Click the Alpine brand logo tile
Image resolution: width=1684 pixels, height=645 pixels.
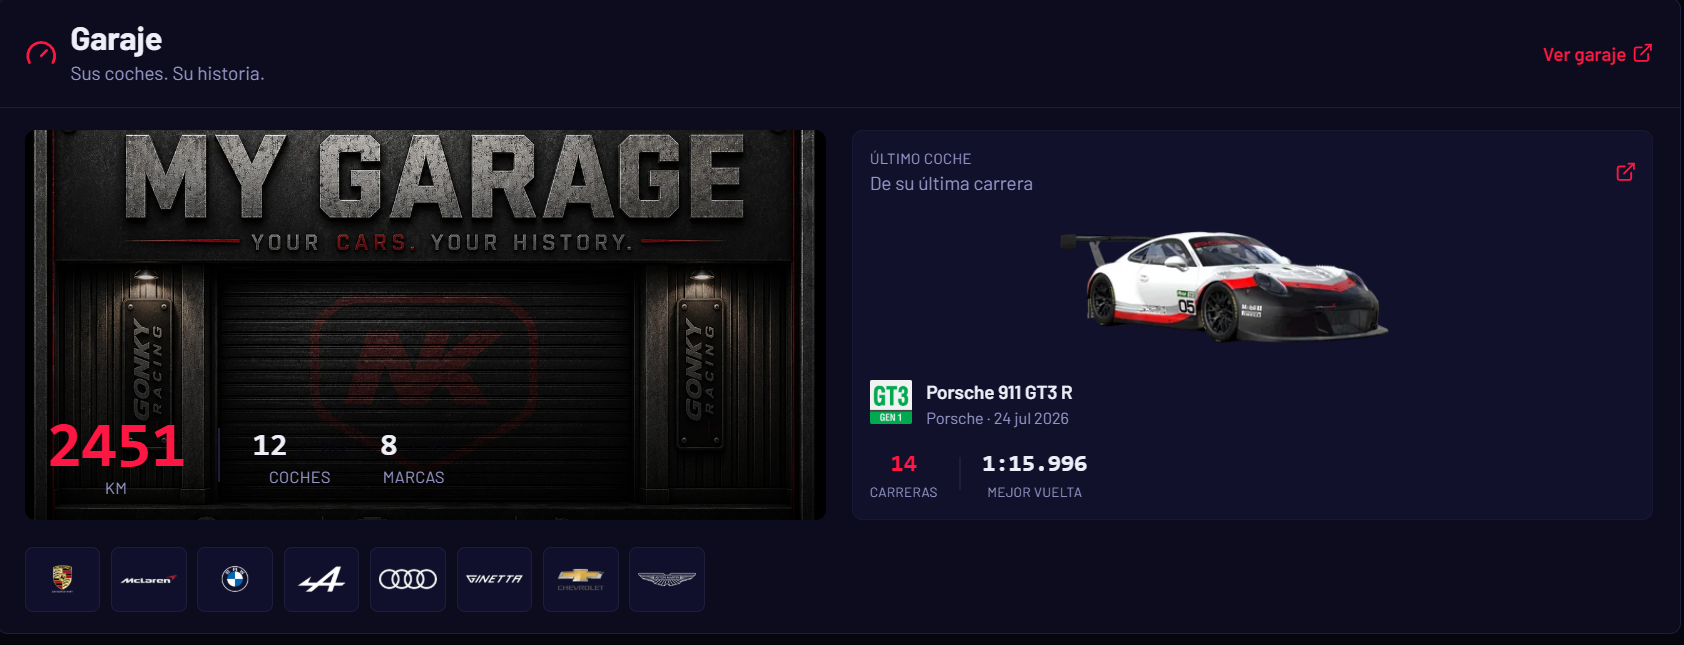click(x=321, y=579)
